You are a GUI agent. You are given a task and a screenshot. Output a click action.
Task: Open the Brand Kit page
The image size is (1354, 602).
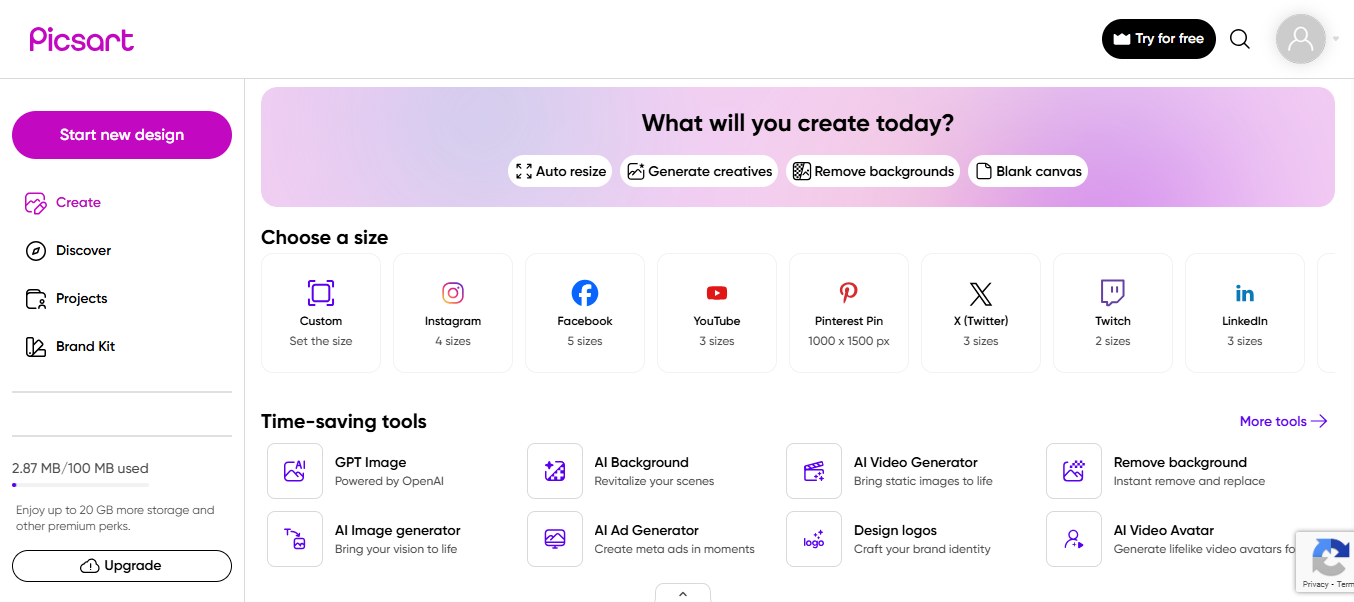click(85, 346)
